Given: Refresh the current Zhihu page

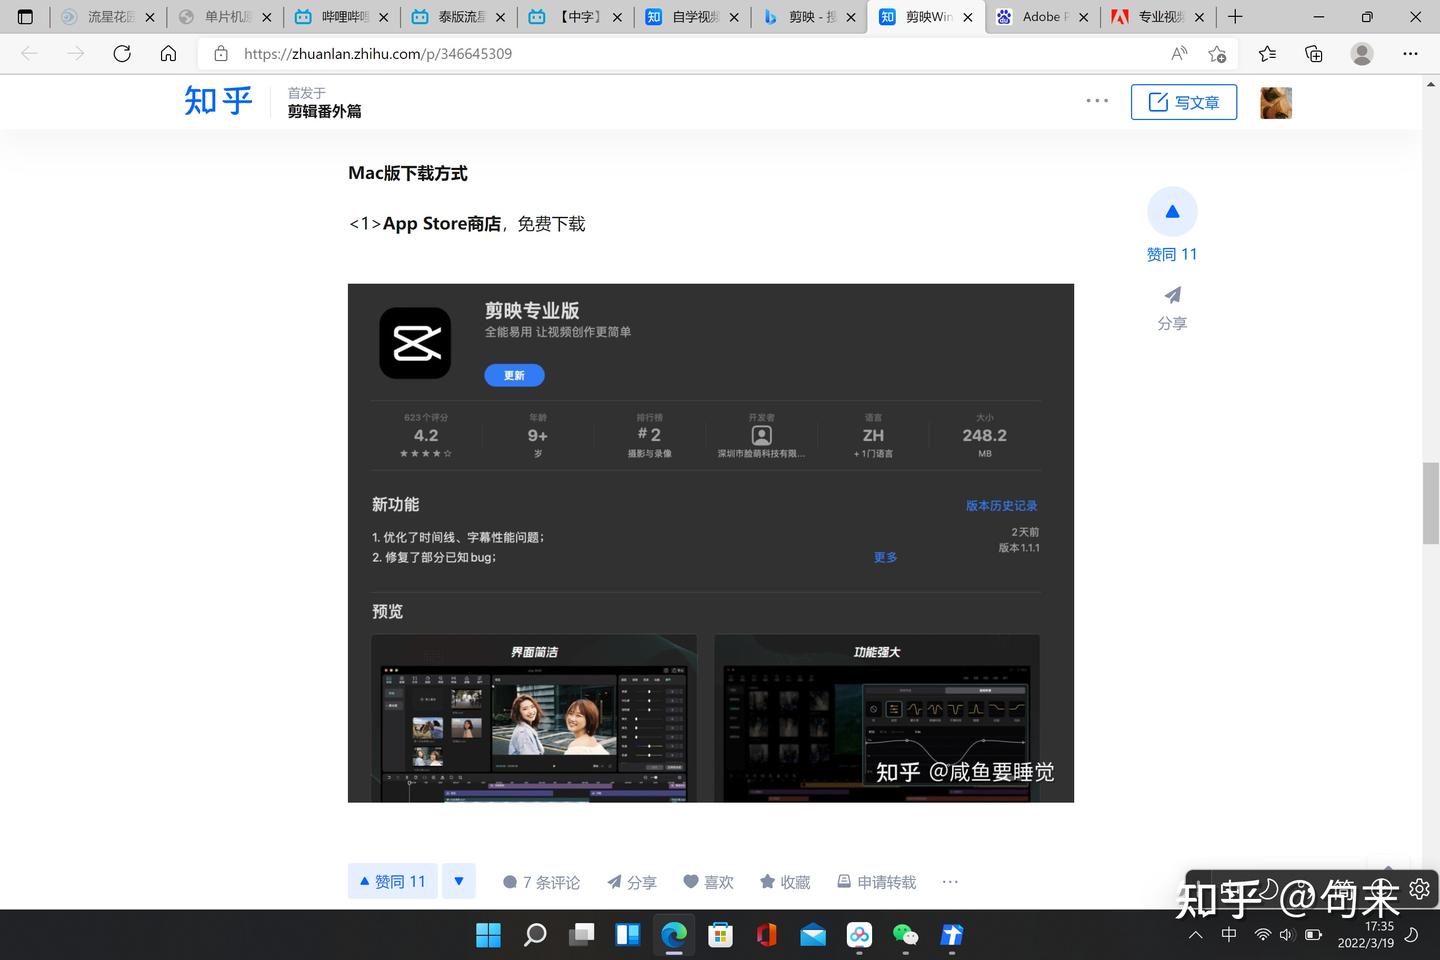Looking at the screenshot, I should coord(122,54).
